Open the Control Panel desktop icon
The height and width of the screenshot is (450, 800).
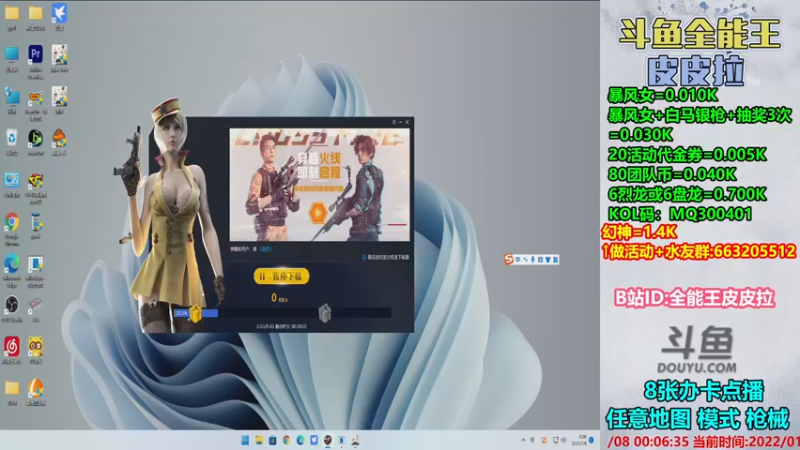pos(12,180)
